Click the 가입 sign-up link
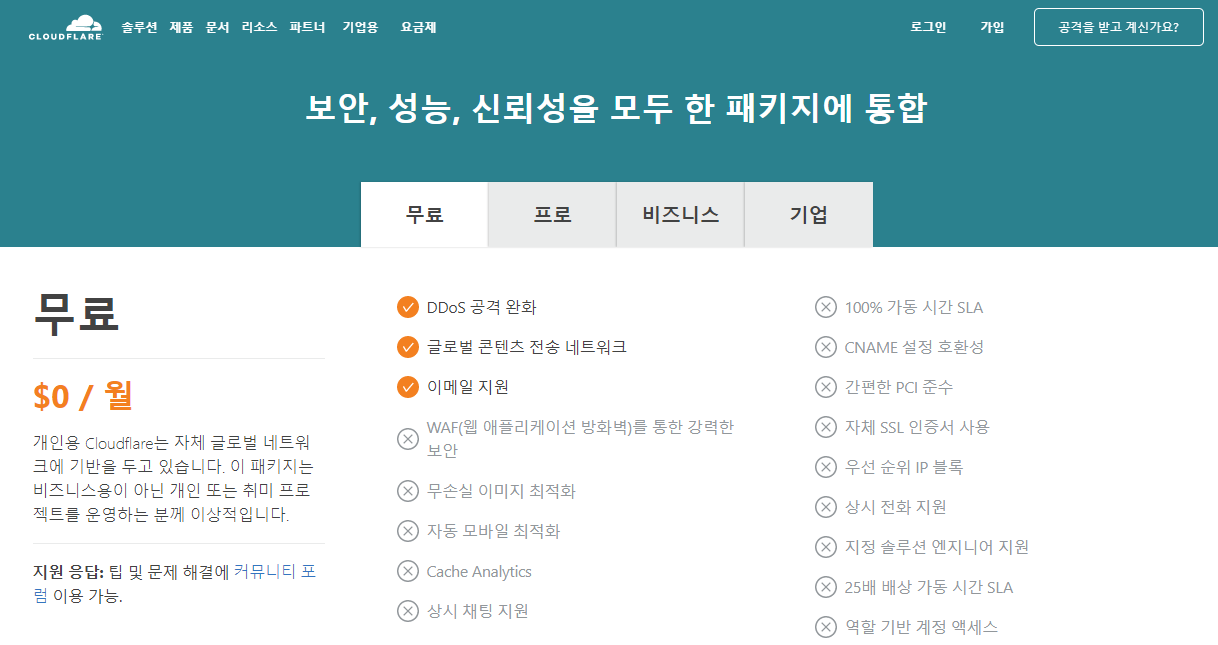The width and height of the screenshot is (1218, 645). point(992,27)
